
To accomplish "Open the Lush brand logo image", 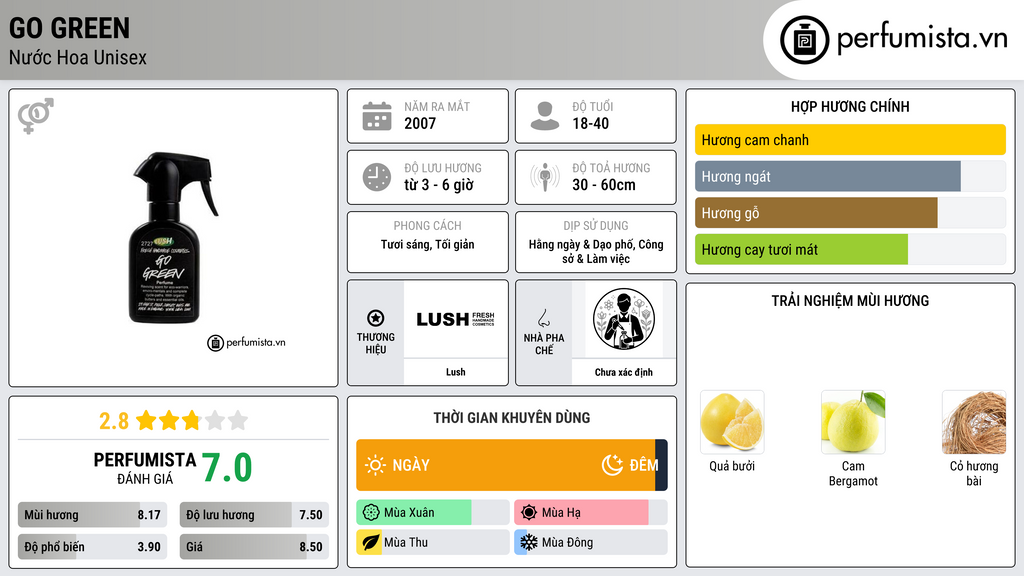I will click(455, 319).
